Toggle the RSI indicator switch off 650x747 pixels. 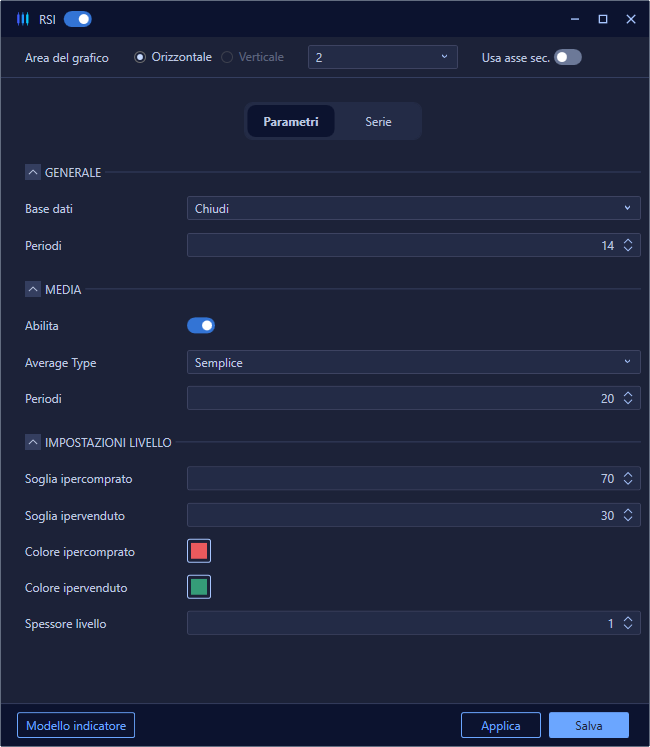pos(78,19)
